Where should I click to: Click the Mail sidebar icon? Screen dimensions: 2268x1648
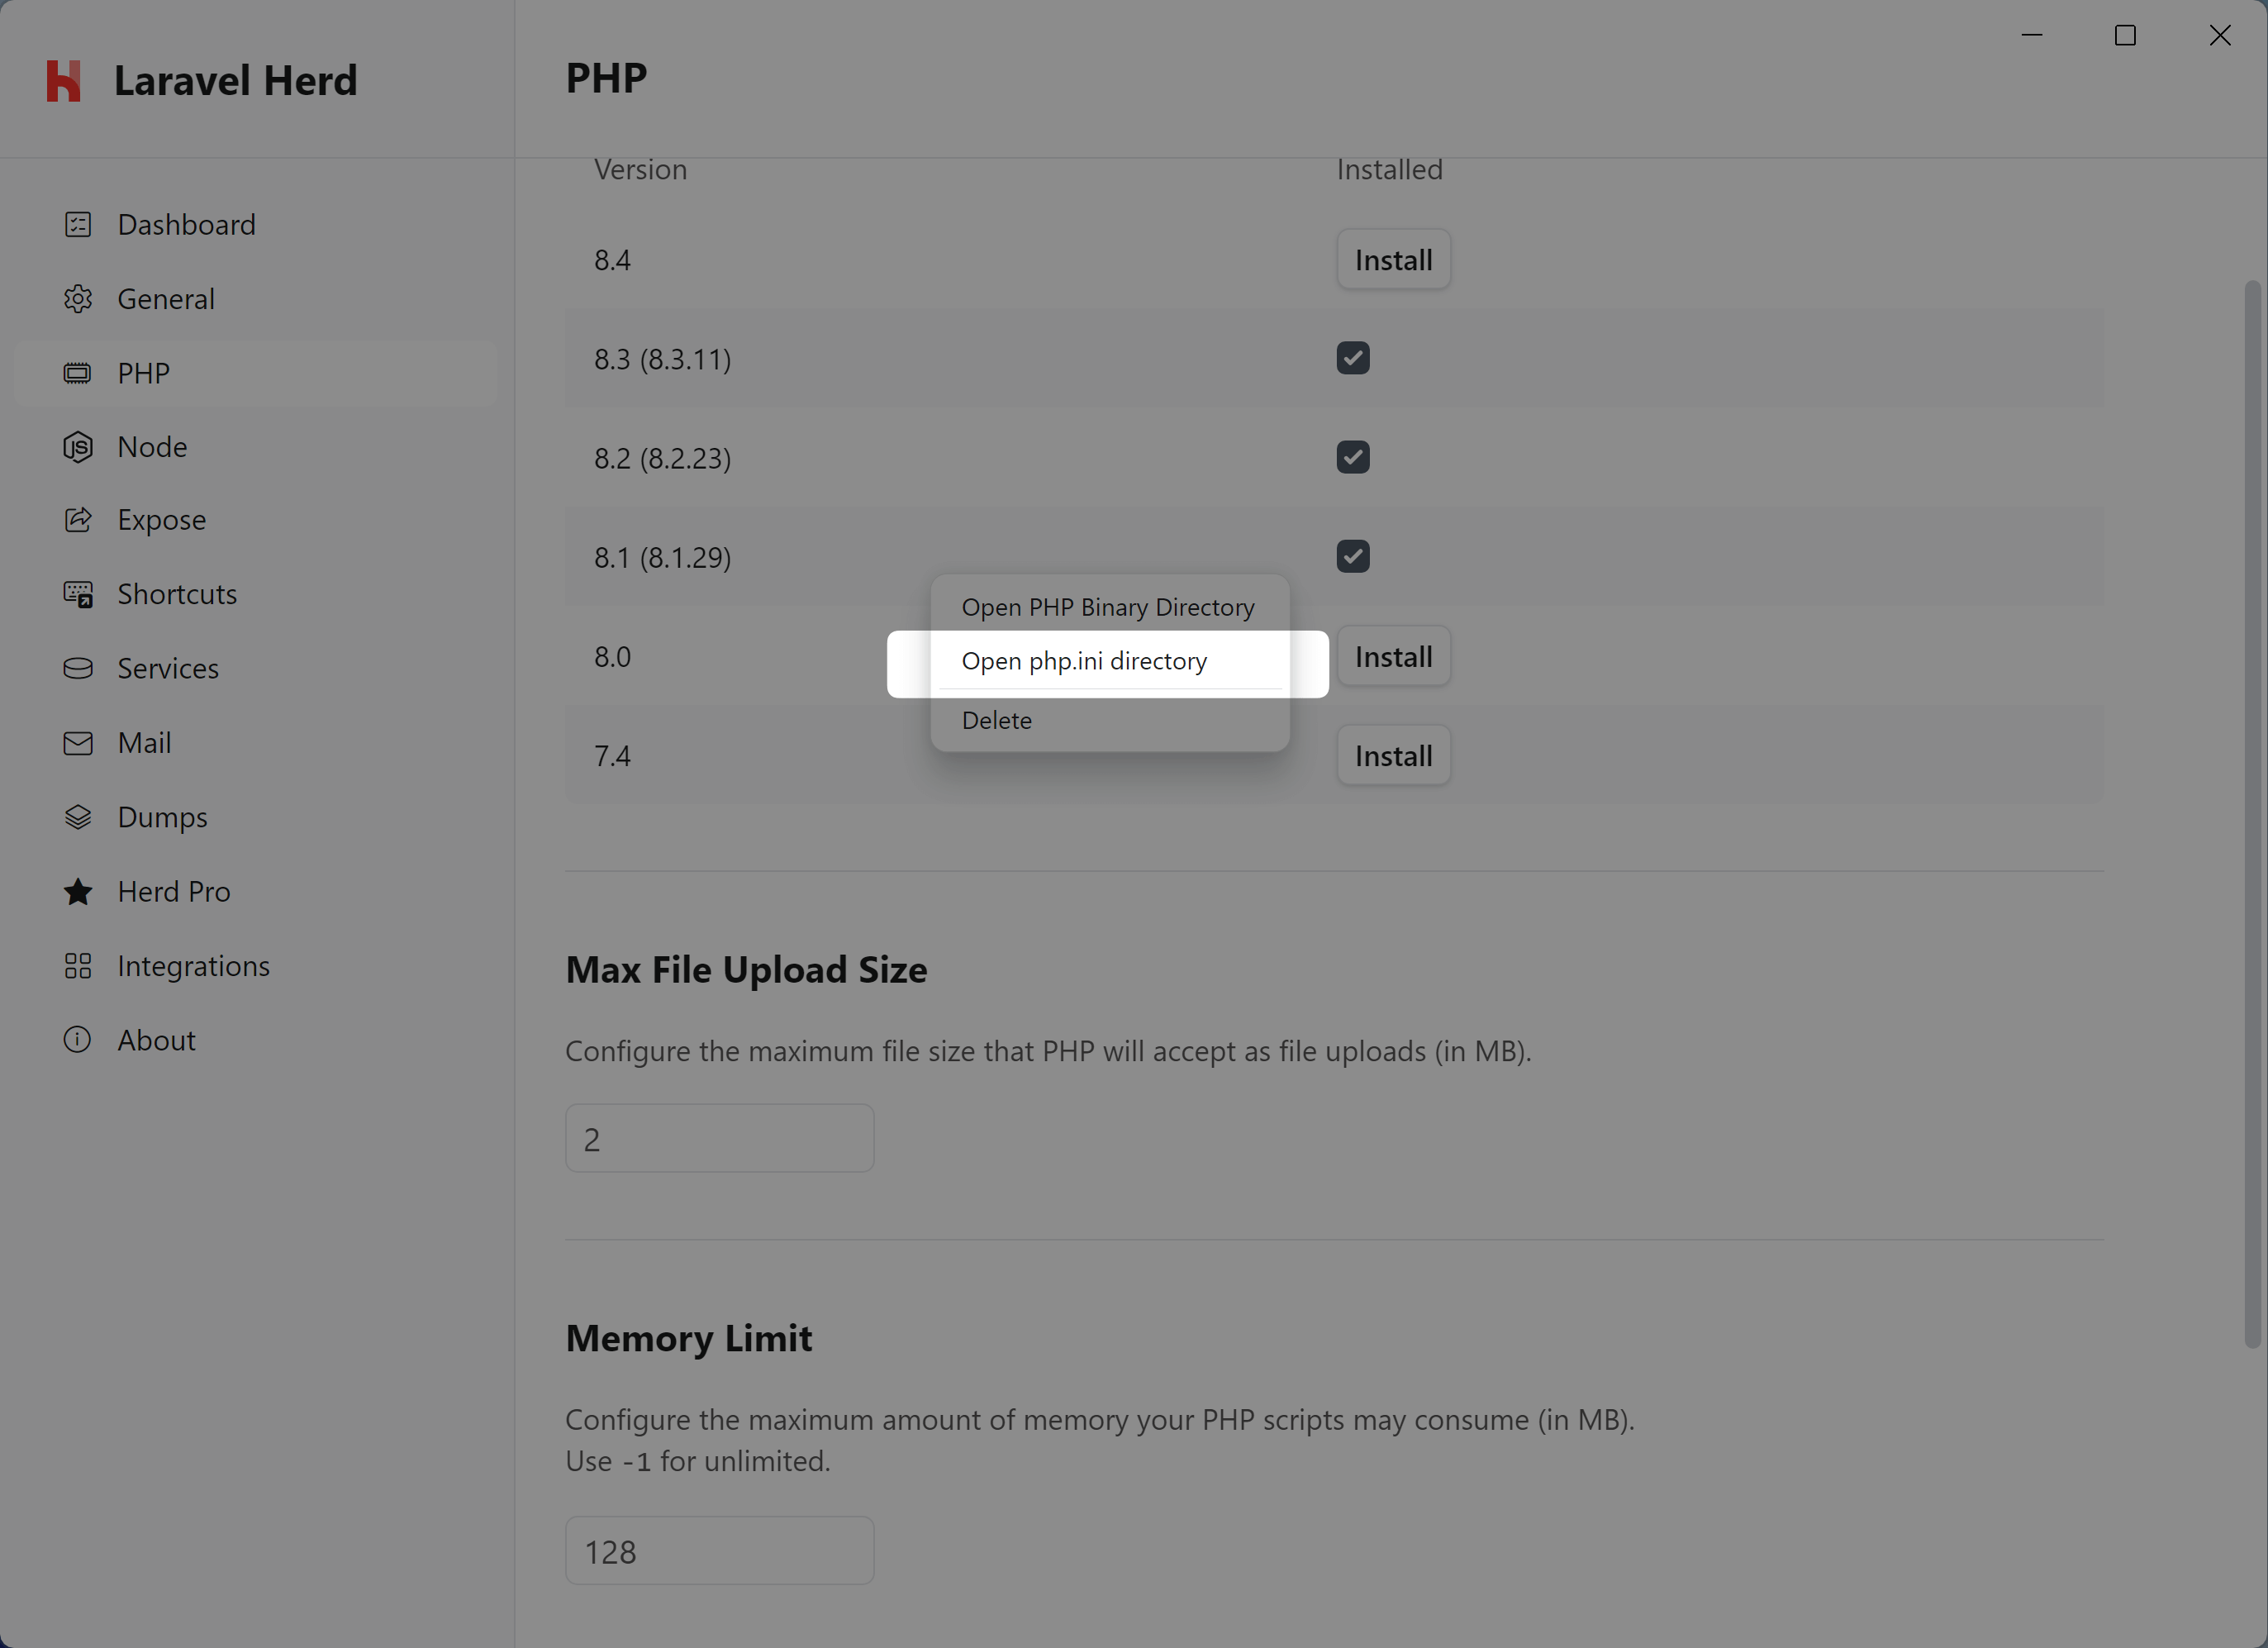coord(76,743)
